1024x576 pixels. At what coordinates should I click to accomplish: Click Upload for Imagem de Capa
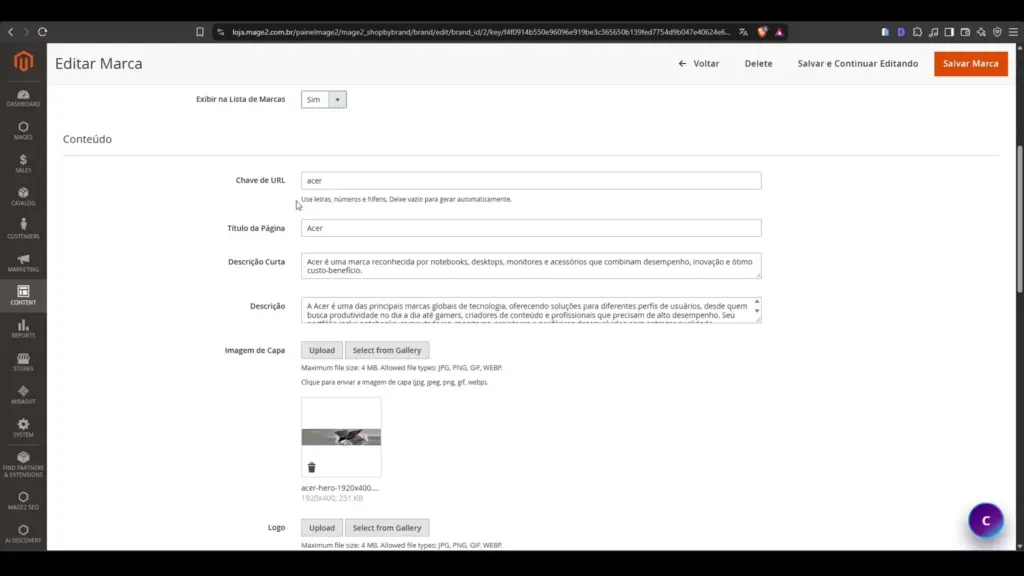pos(321,350)
